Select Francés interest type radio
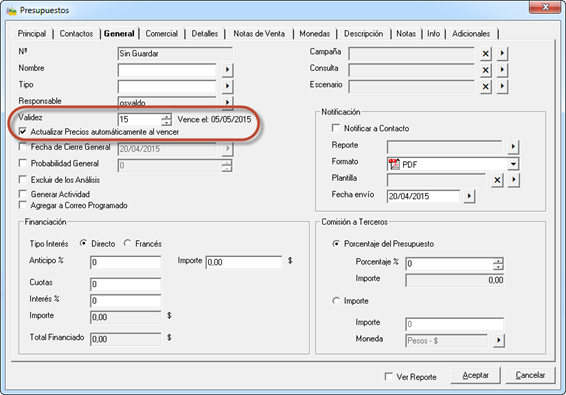 (x=127, y=243)
